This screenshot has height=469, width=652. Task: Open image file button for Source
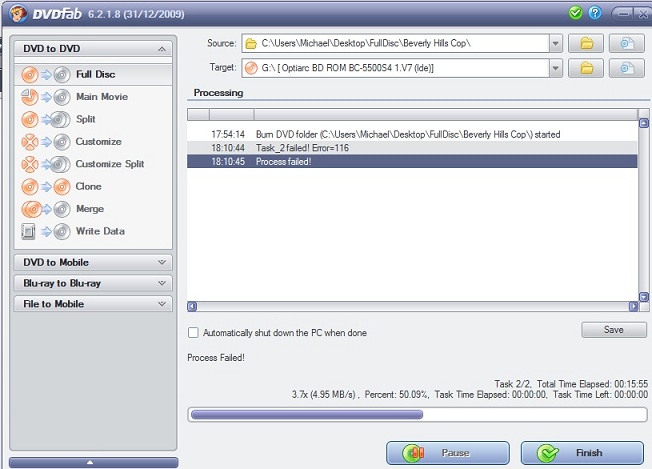[x=627, y=43]
